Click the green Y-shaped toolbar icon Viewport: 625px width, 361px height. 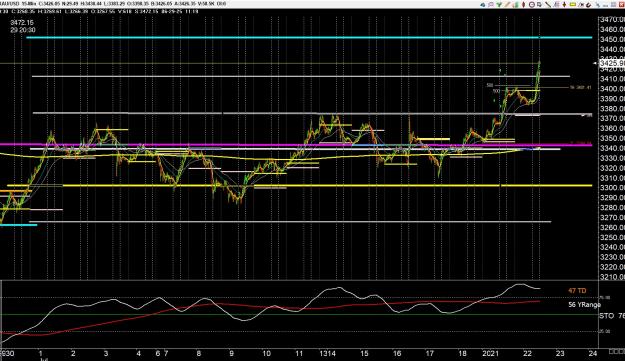click(x=499, y=5)
